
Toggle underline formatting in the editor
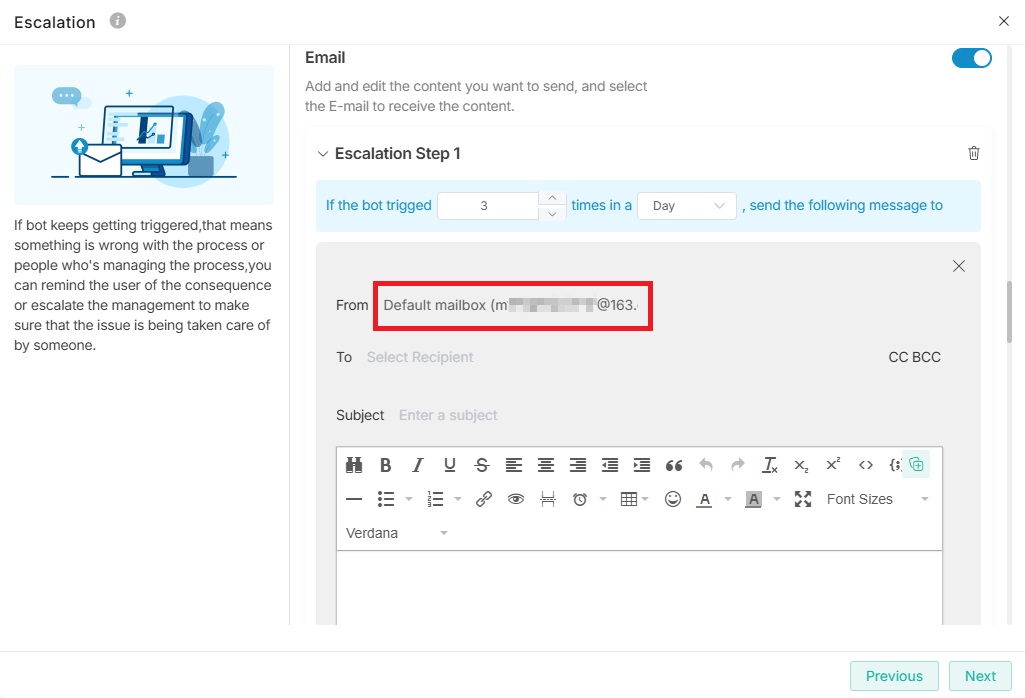pyautogui.click(x=450, y=464)
